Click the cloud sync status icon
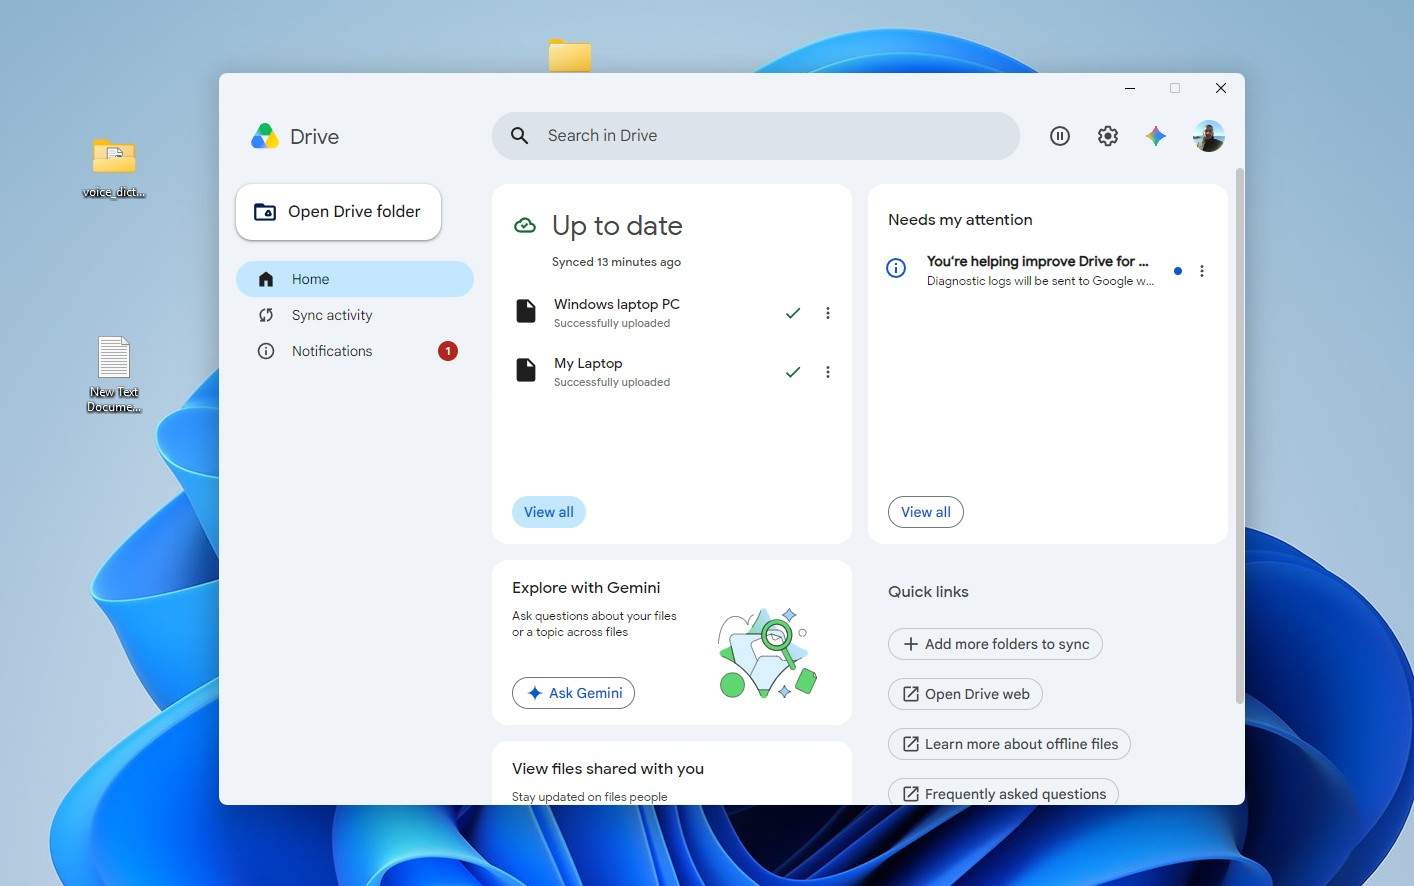 (525, 226)
